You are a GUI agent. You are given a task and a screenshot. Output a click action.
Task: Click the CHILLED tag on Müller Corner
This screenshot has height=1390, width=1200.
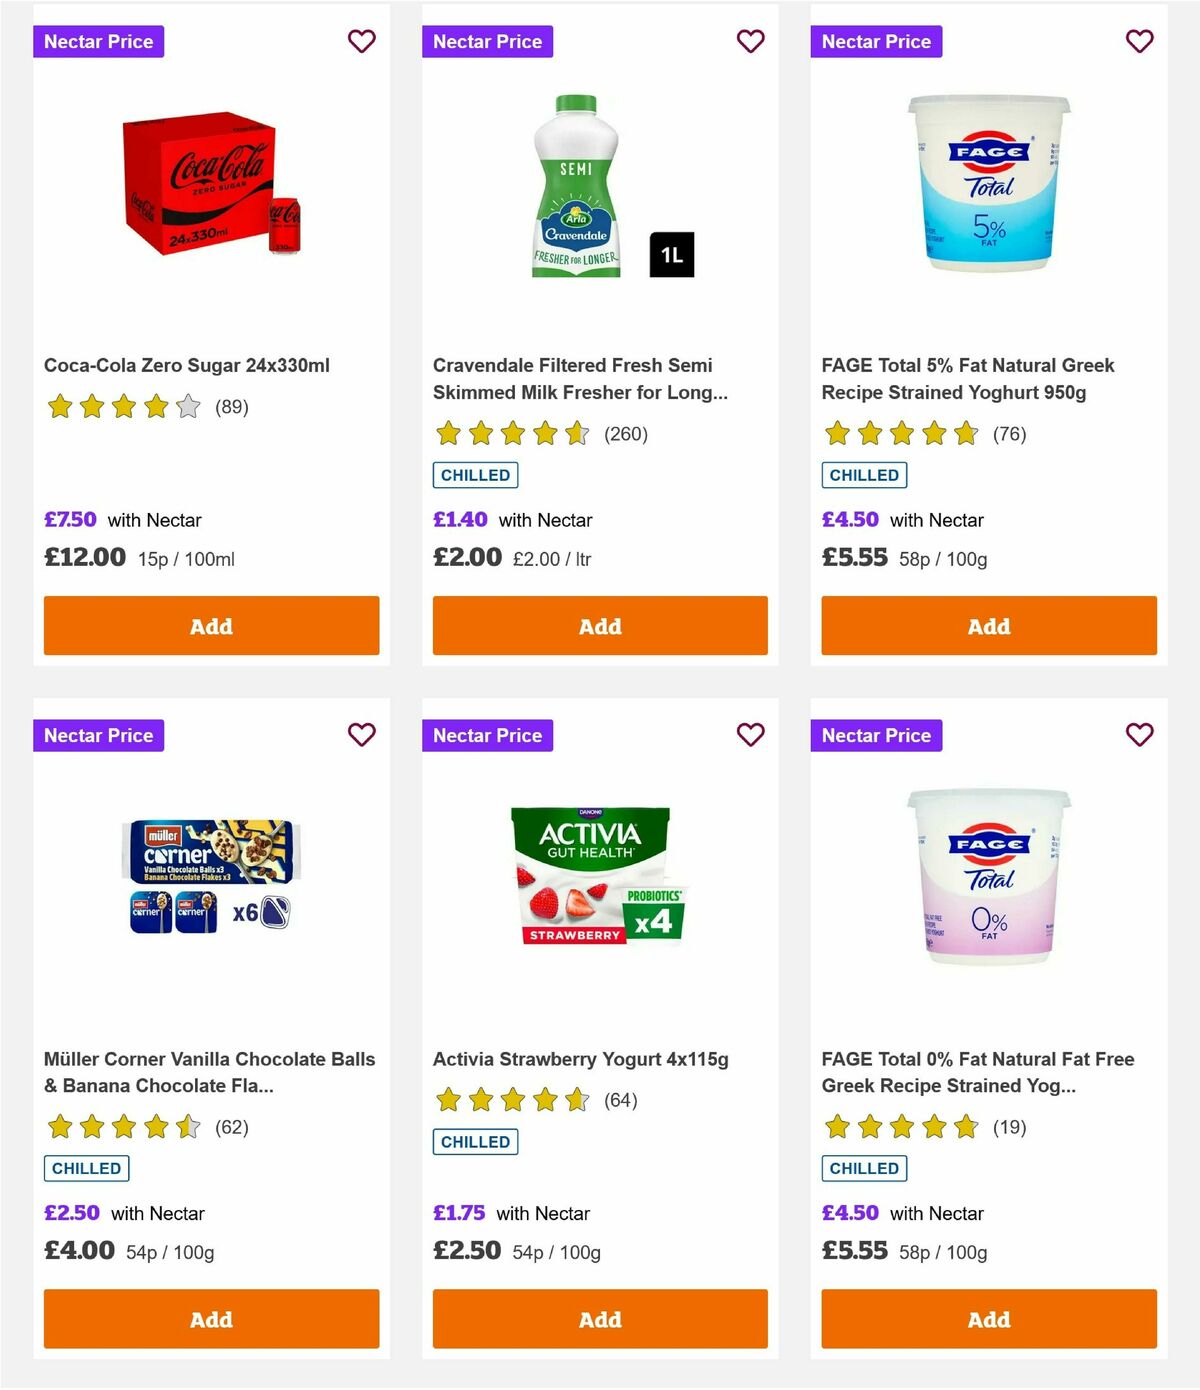[x=86, y=1168]
